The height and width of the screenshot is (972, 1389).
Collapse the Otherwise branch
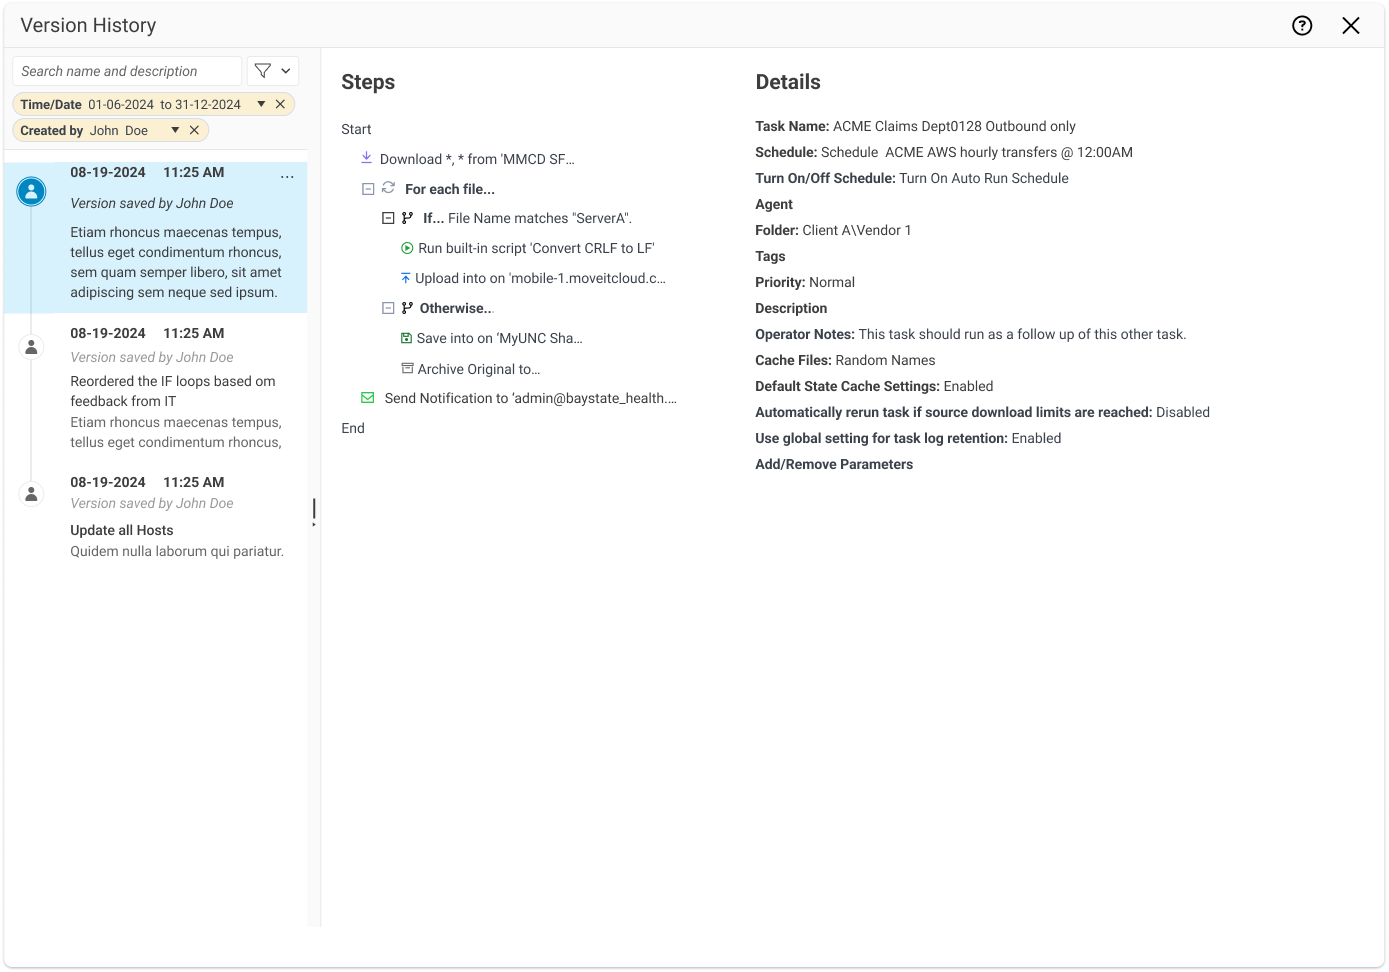point(388,308)
